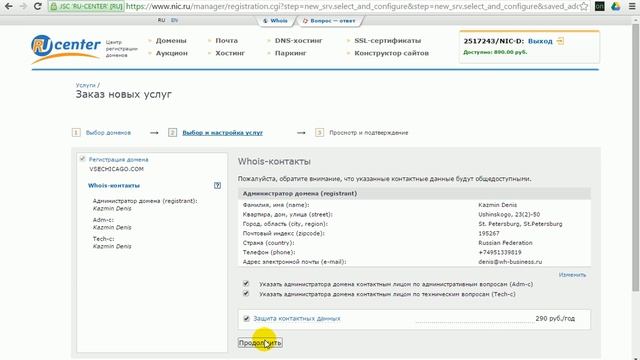The image size is (640, 360).
Task: Open the Хостинг menu item
Action: coord(230,53)
